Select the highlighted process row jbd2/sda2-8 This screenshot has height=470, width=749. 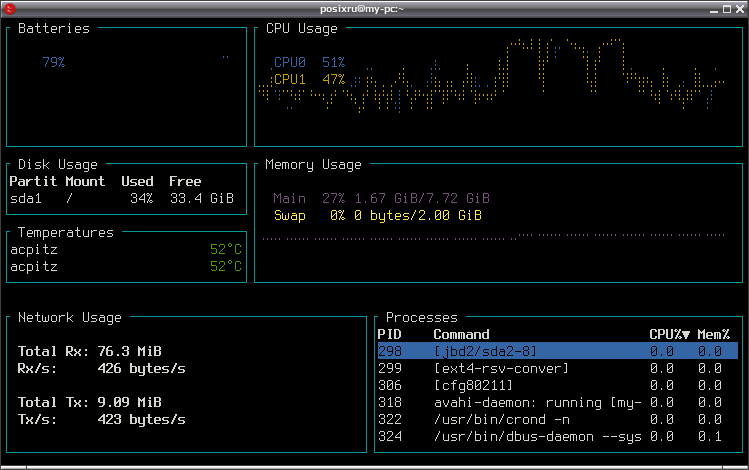(557, 351)
